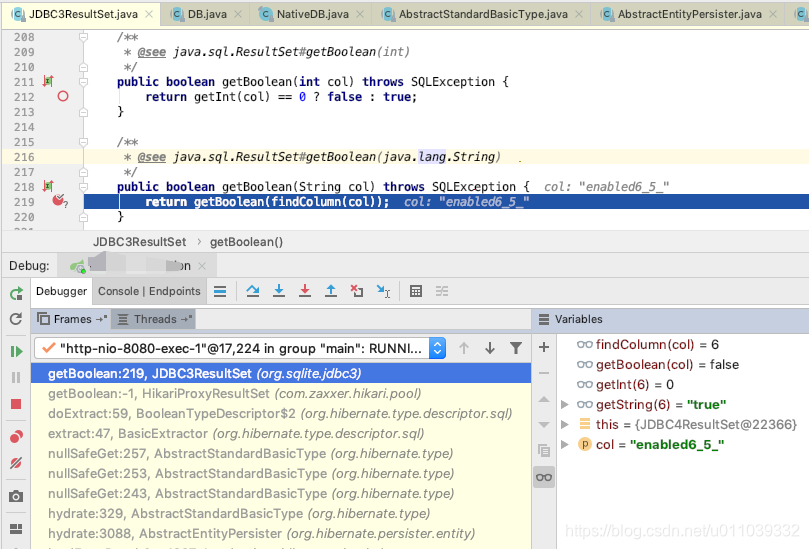809x549 pixels.
Task: Click the frames filter funnel icon
Action: (515, 348)
